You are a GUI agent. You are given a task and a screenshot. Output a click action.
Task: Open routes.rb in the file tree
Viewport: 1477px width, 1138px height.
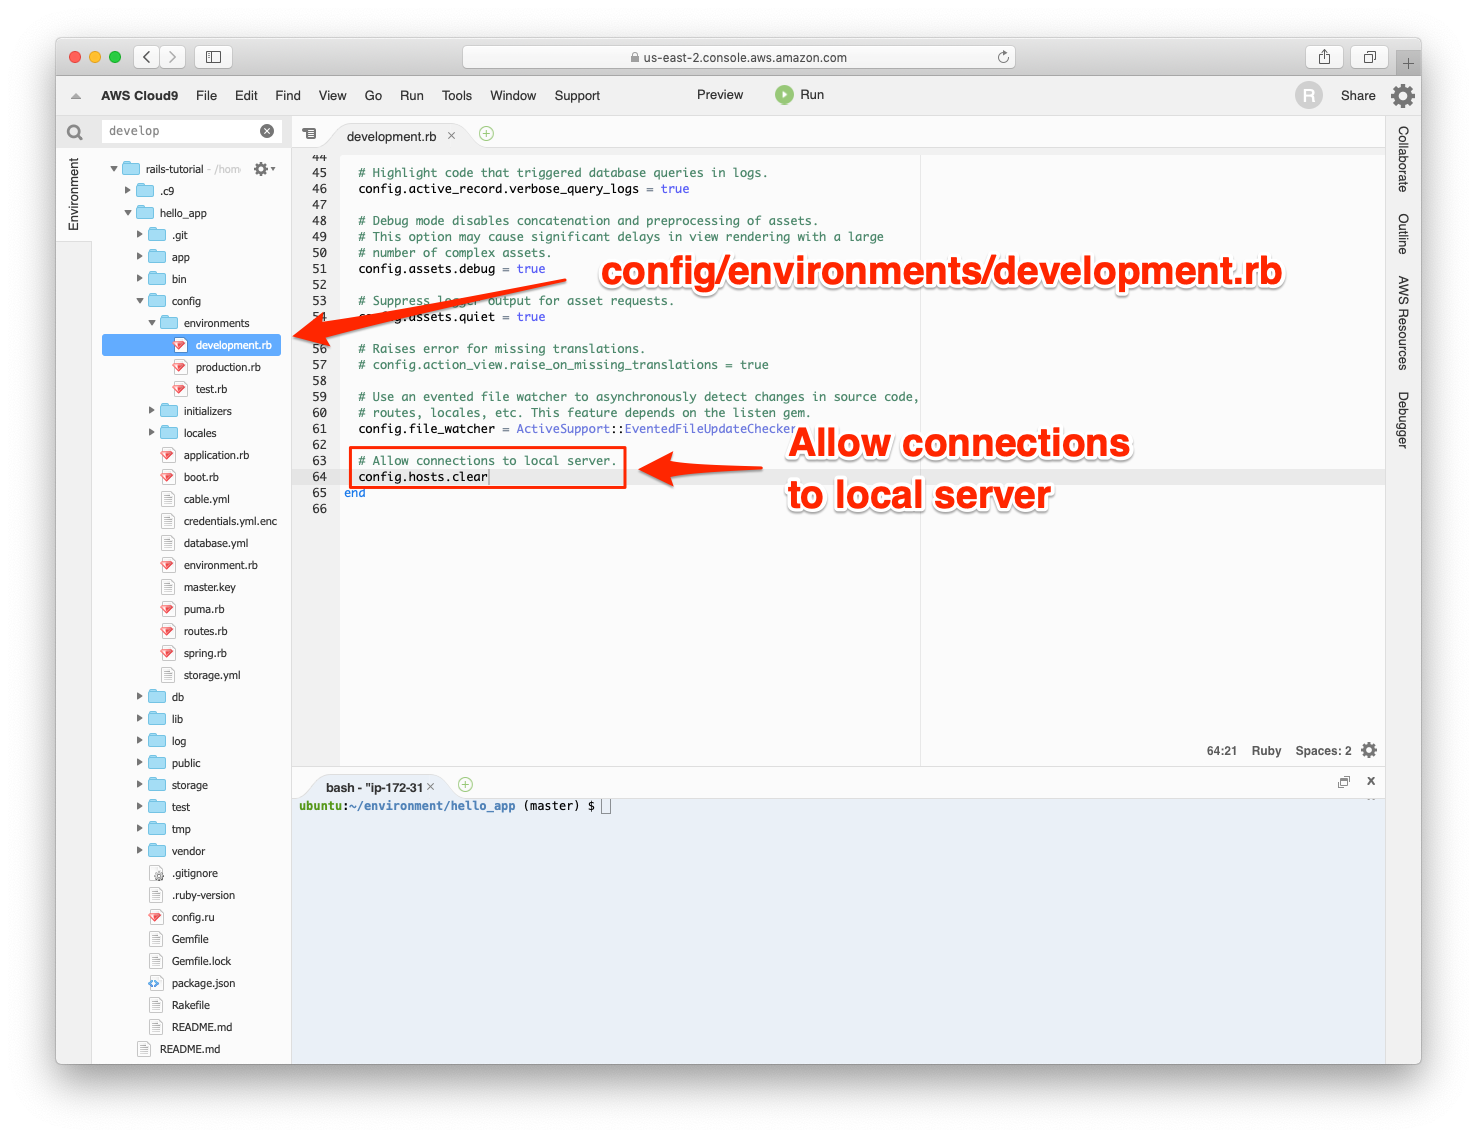[x=205, y=631]
